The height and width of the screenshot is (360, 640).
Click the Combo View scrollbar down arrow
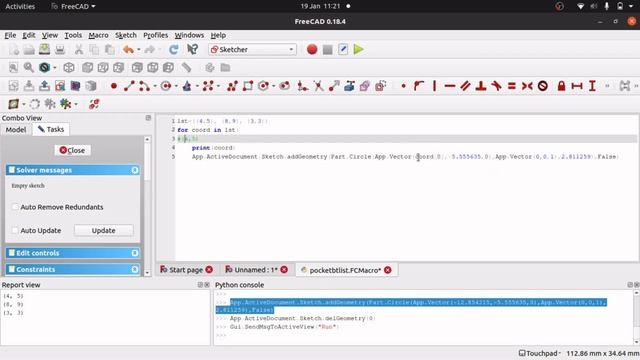pos(147,273)
